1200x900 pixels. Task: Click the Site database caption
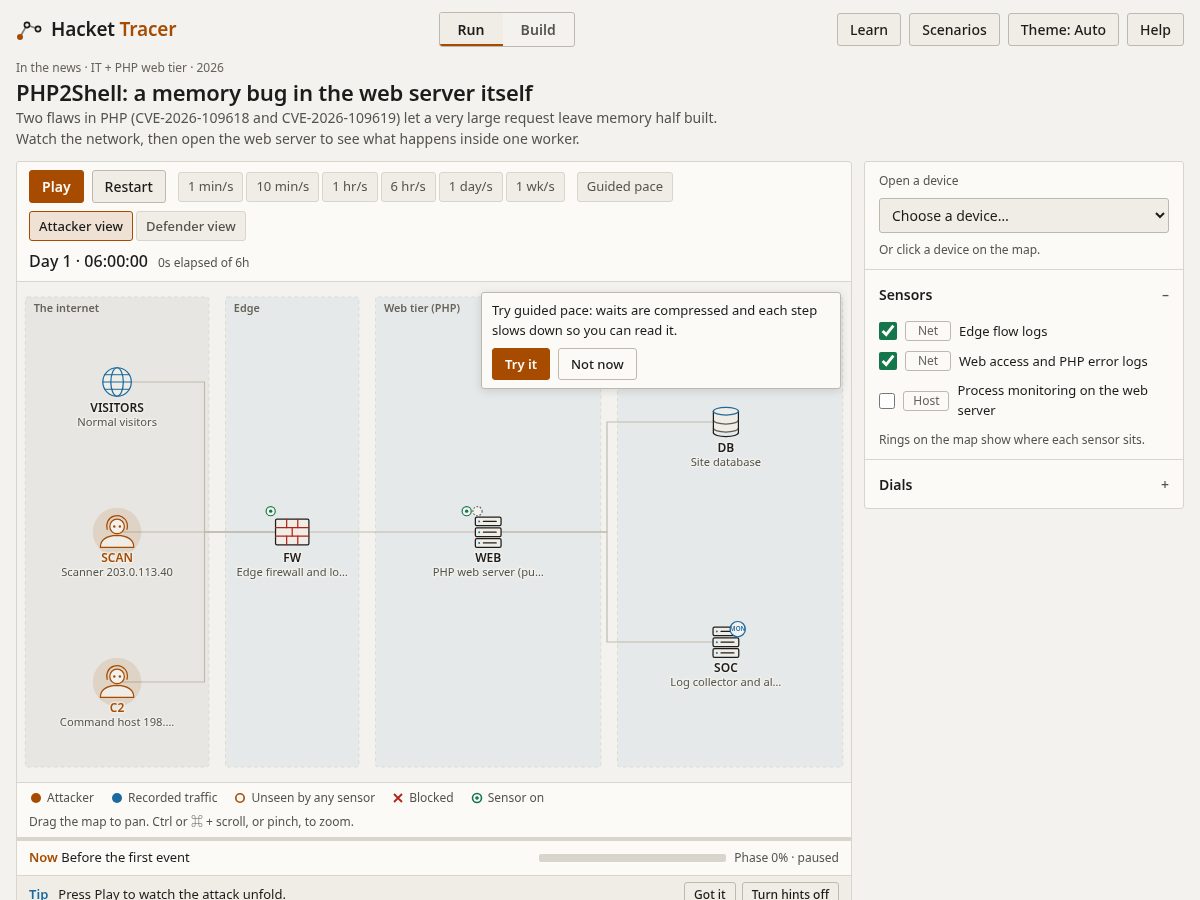[726, 463]
